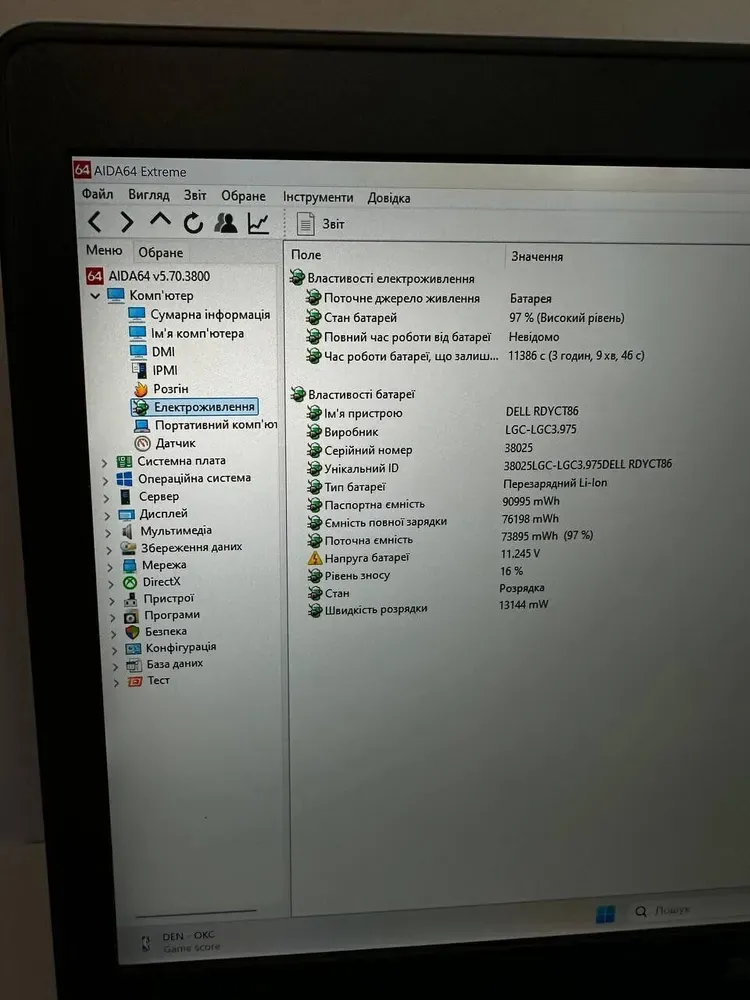Image resolution: width=750 pixels, height=1000 pixels.
Task: Expand the Мережа tree node
Action: point(109,565)
